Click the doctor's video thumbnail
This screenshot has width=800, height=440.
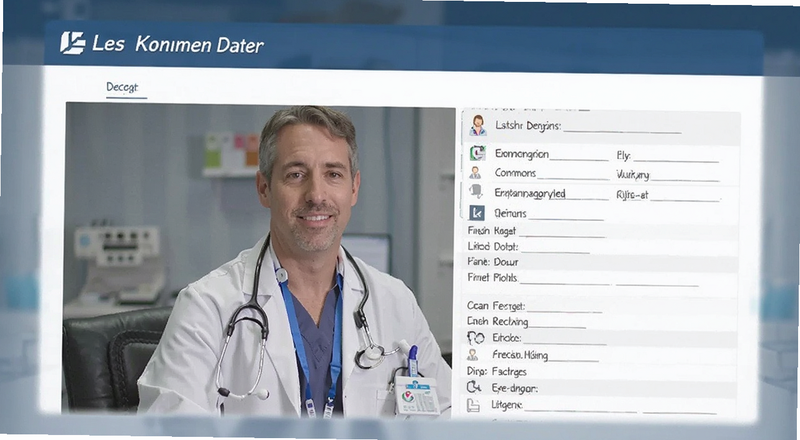[259, 259]
